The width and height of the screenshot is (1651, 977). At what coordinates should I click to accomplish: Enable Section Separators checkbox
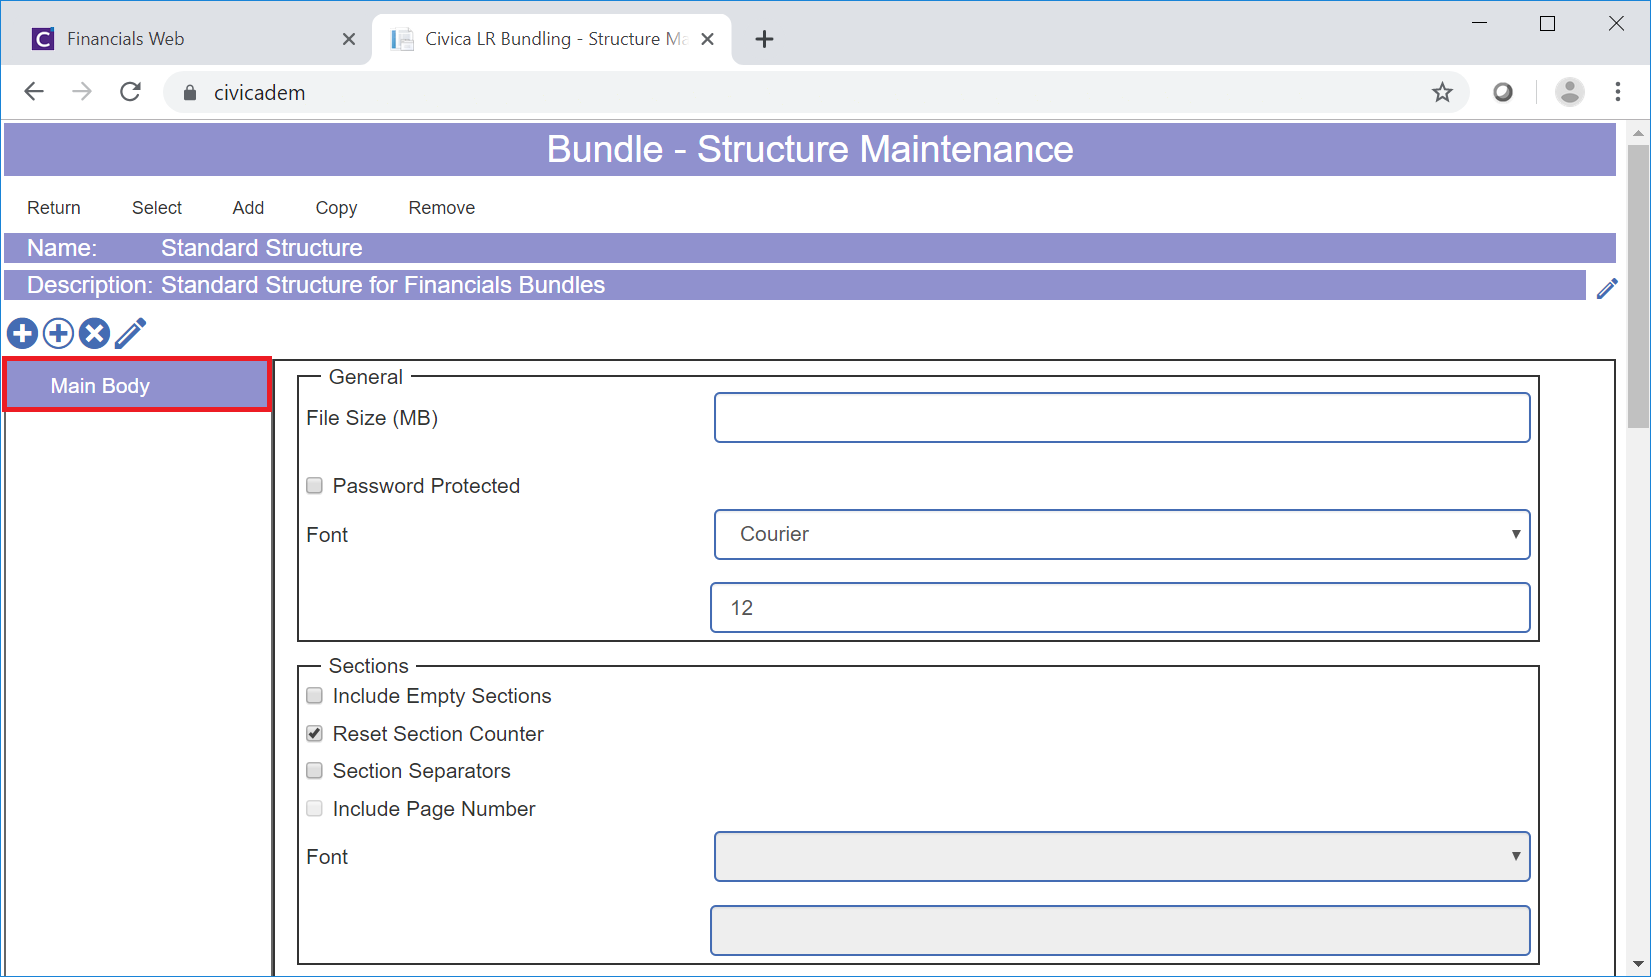[x=314, y=771]
